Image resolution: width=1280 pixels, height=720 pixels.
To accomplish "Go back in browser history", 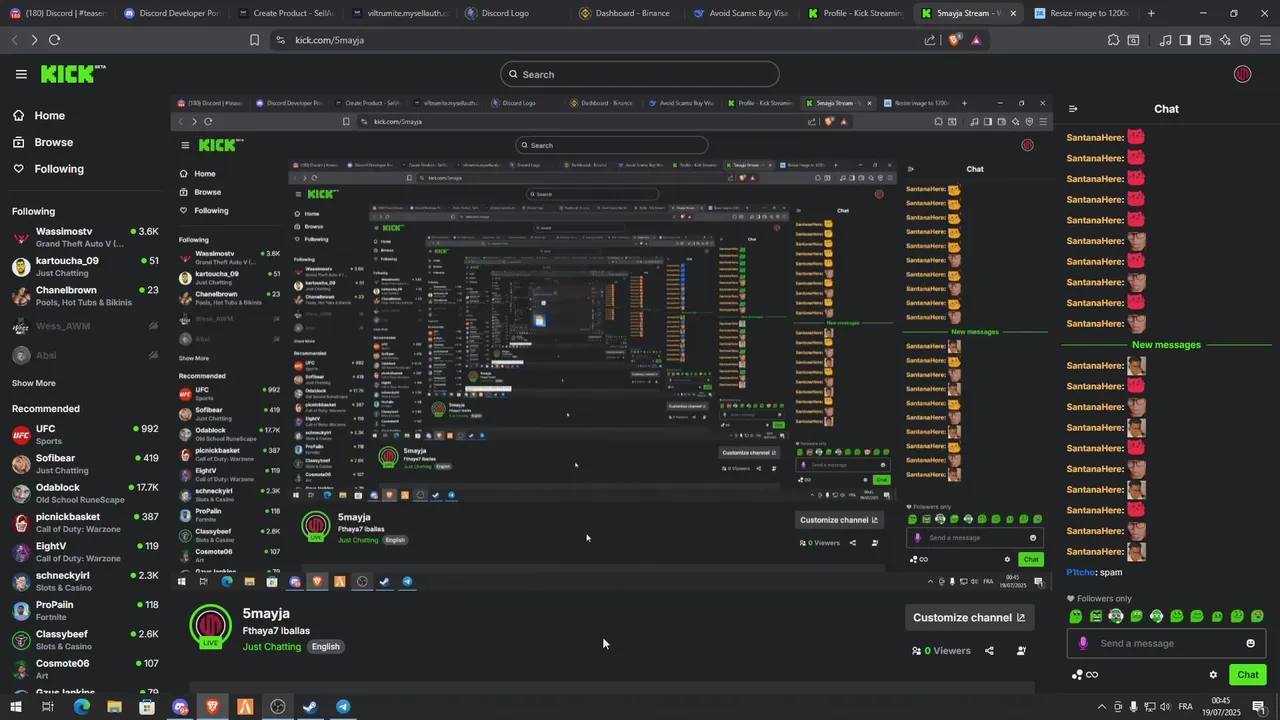I will coord(14,40).
